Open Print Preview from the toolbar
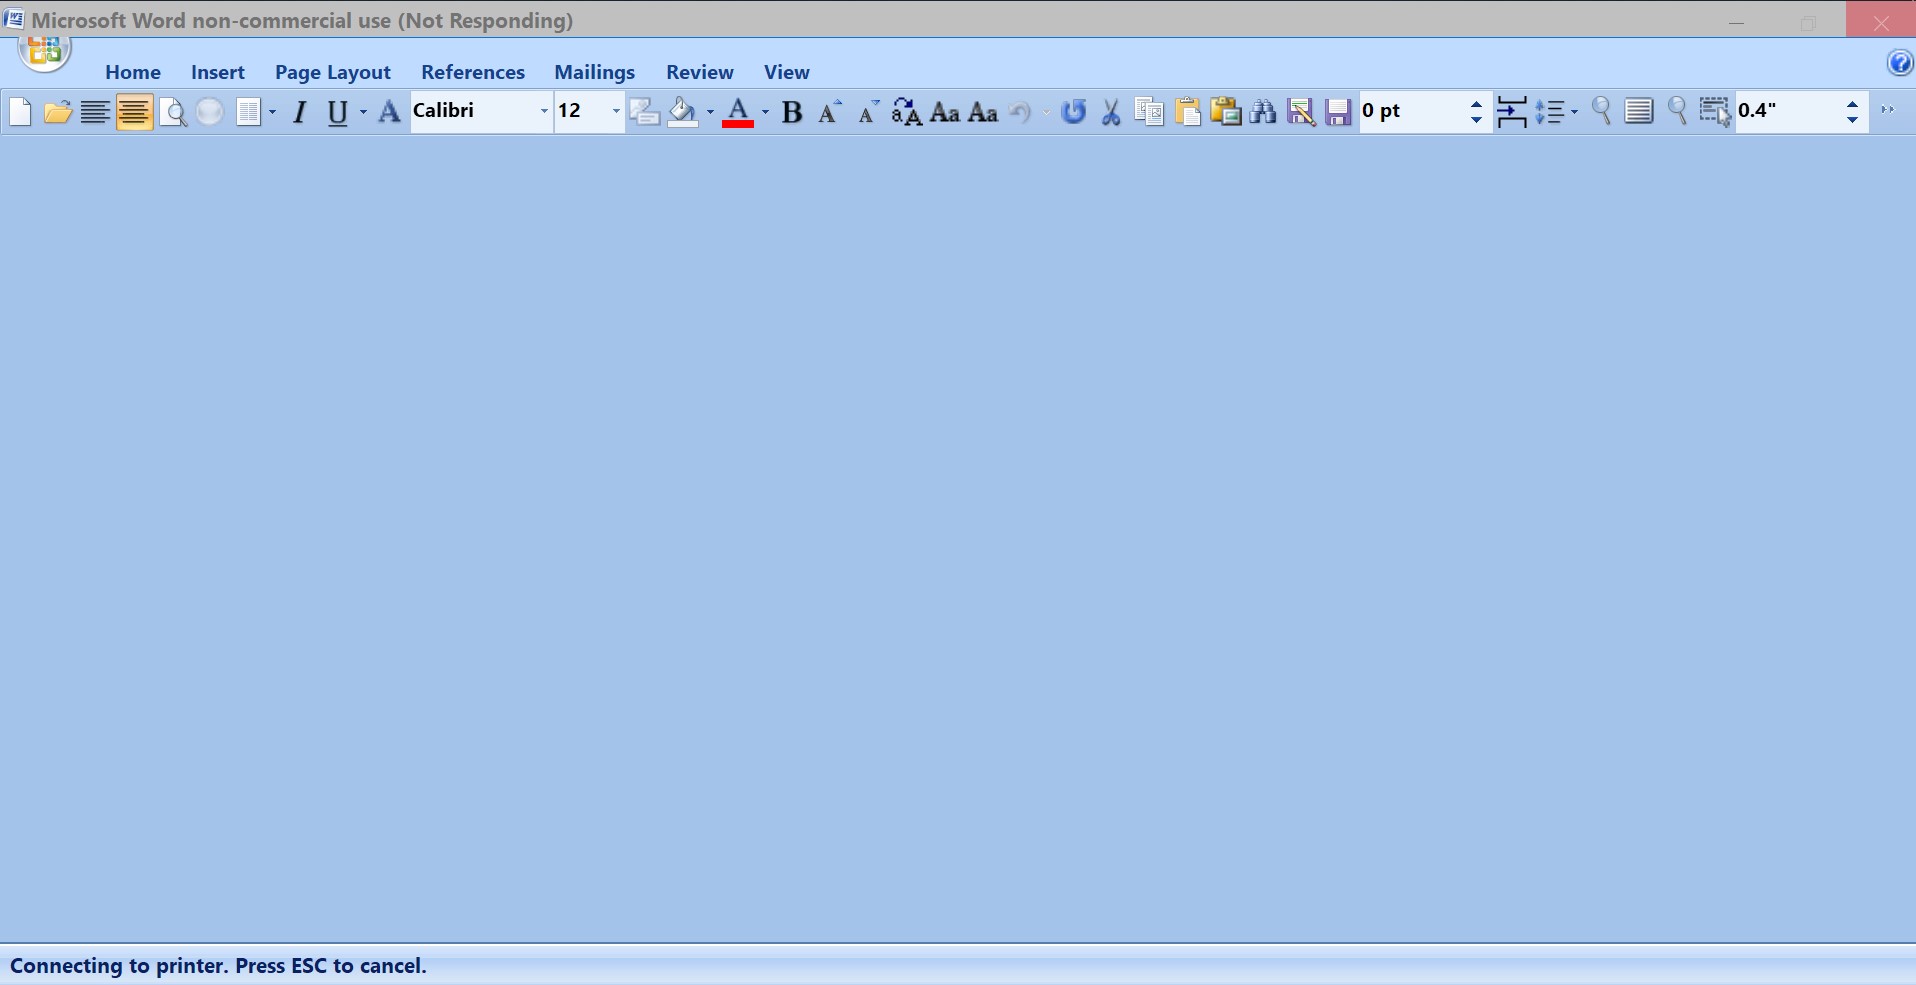1916x985 pixels. click(x=173, y=112)
